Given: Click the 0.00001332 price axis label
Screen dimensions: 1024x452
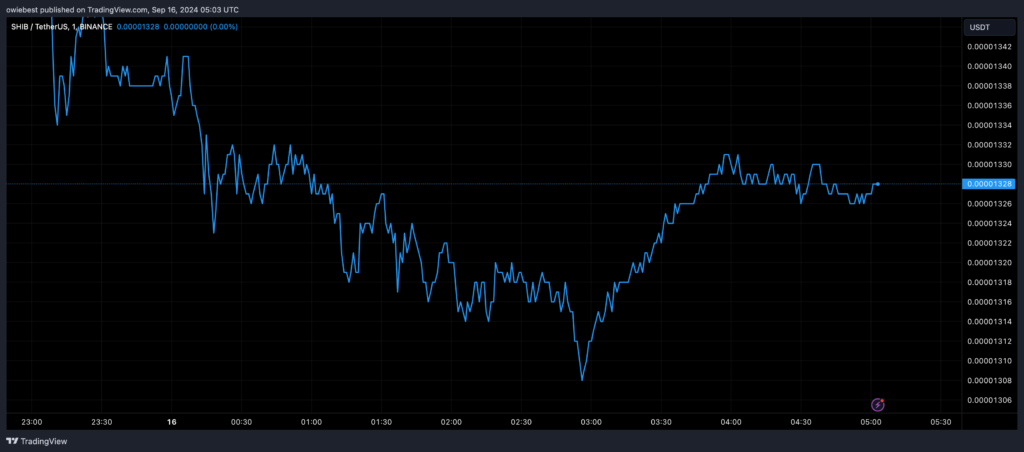Looking at the screenshot, I should click(989, 145).
